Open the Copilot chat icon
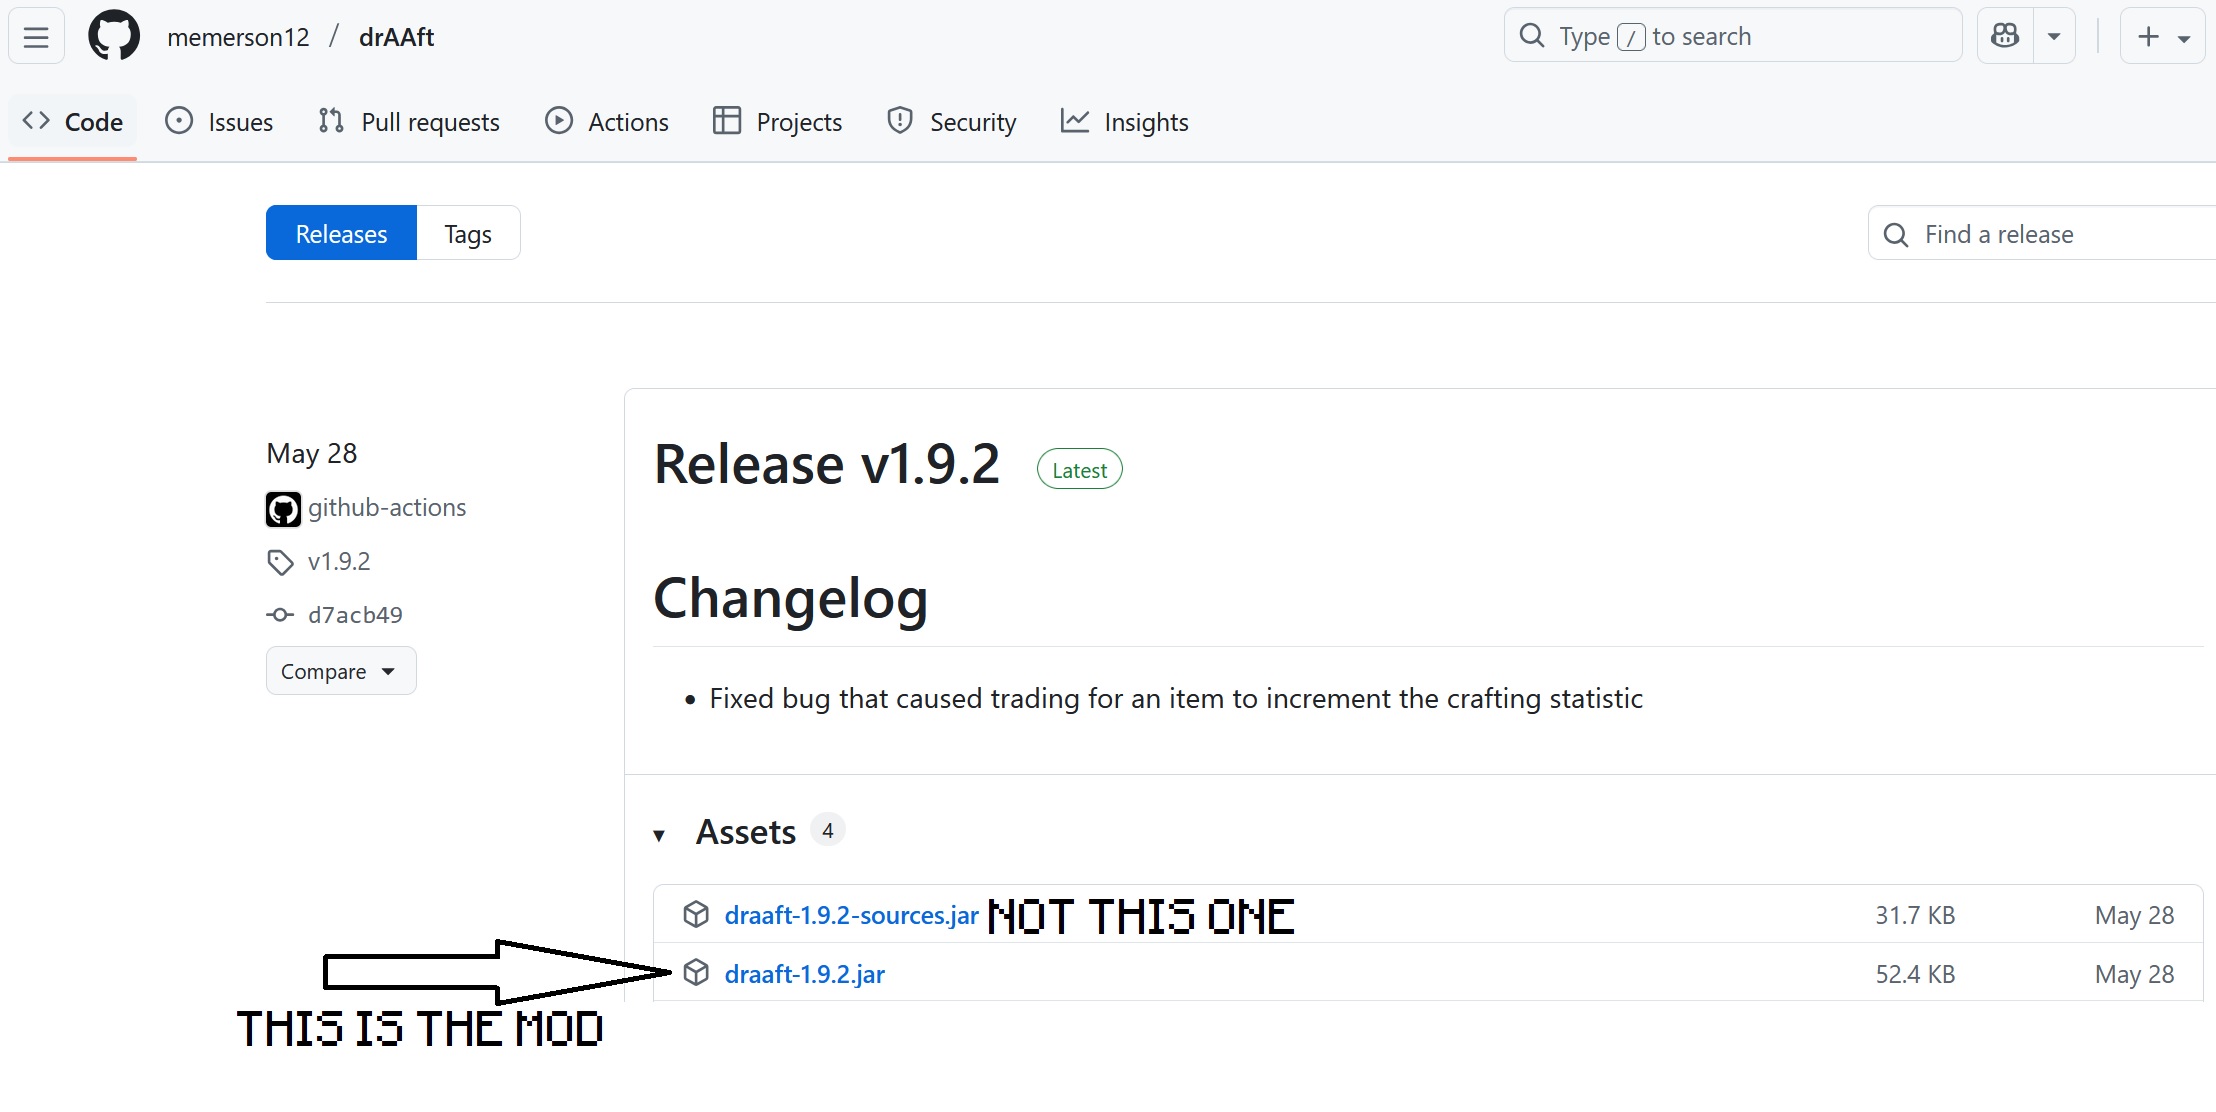The image size is (2216, 1112). pos(2005,37)
